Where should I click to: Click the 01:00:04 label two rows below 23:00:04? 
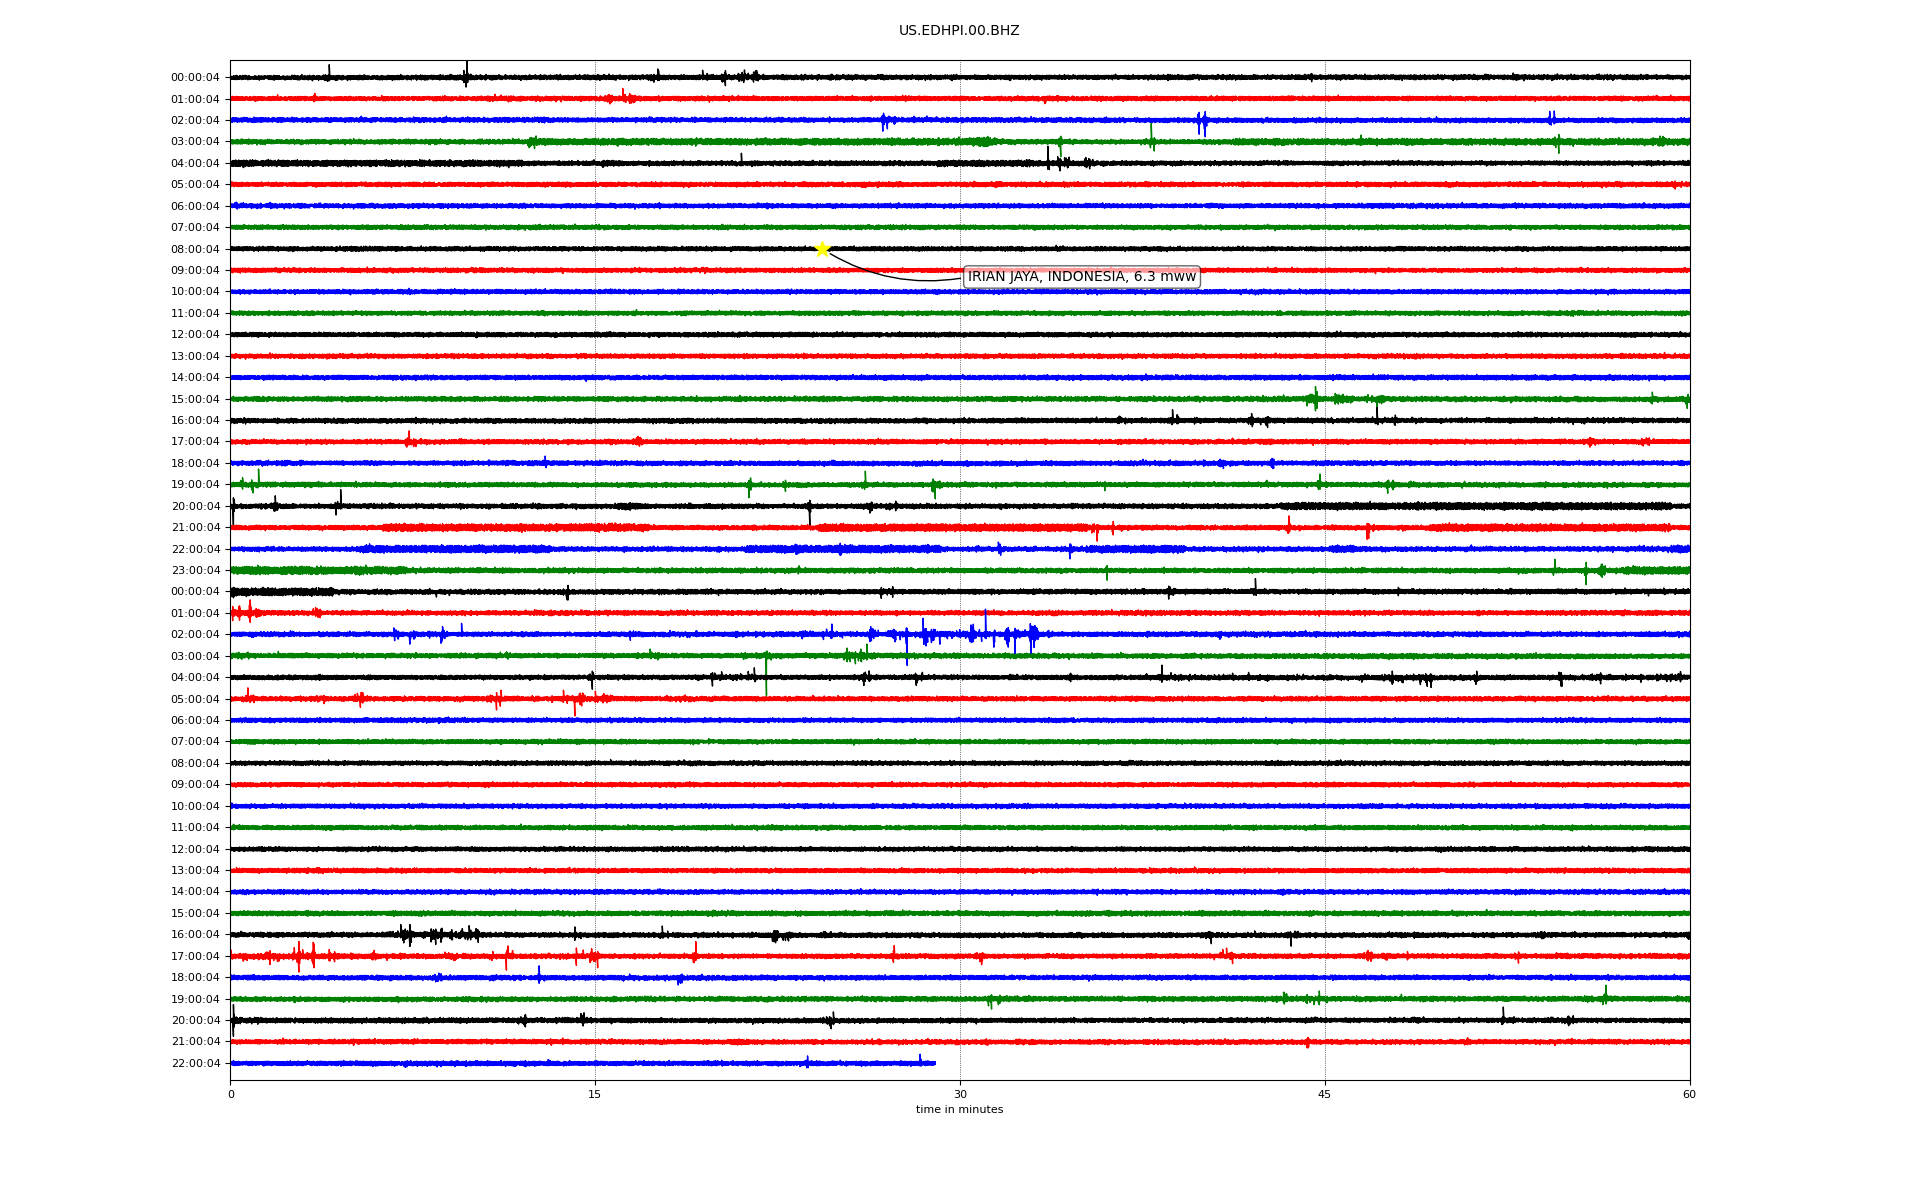click(195, 614)
